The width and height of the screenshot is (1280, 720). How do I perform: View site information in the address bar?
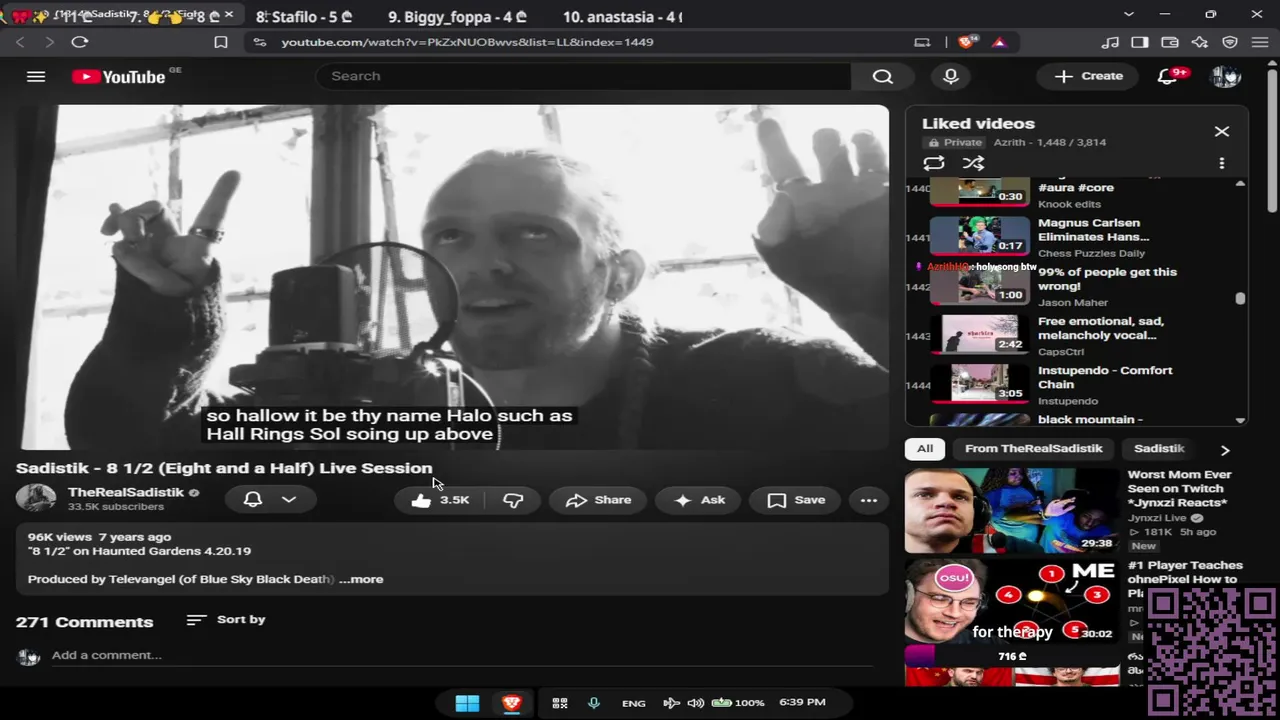[260, 42]
